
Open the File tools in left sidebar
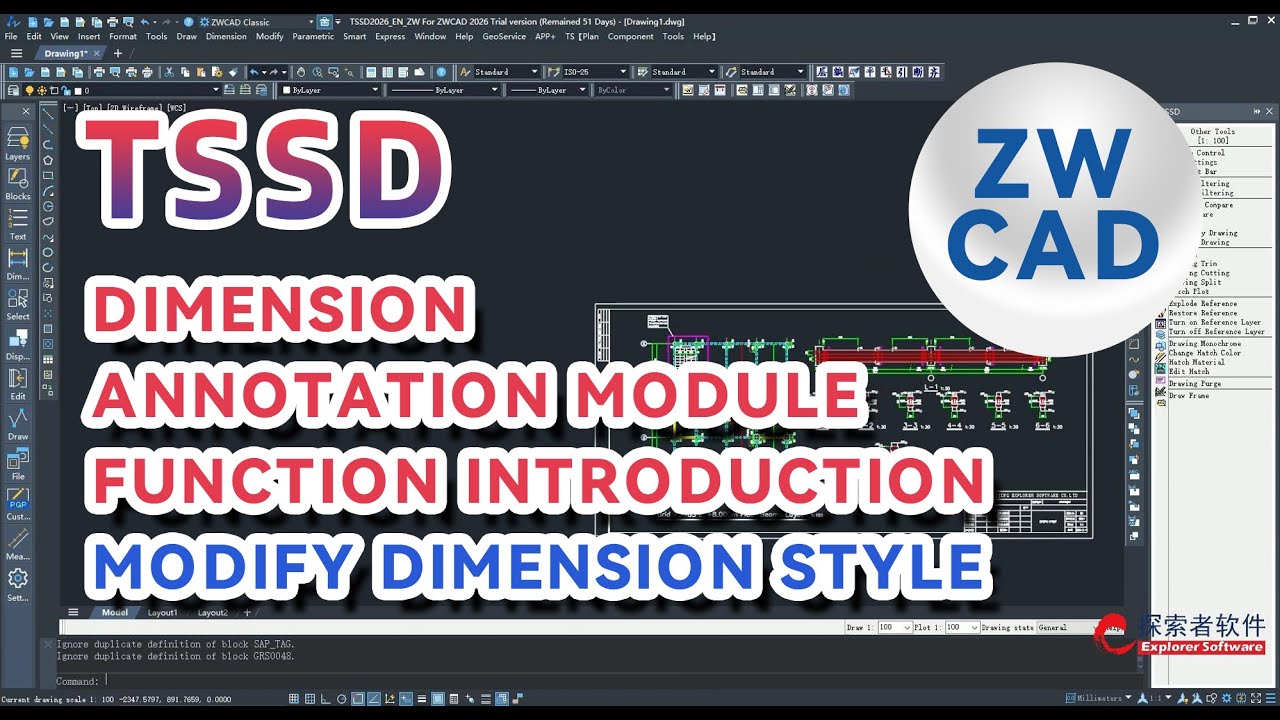(17, 464)
